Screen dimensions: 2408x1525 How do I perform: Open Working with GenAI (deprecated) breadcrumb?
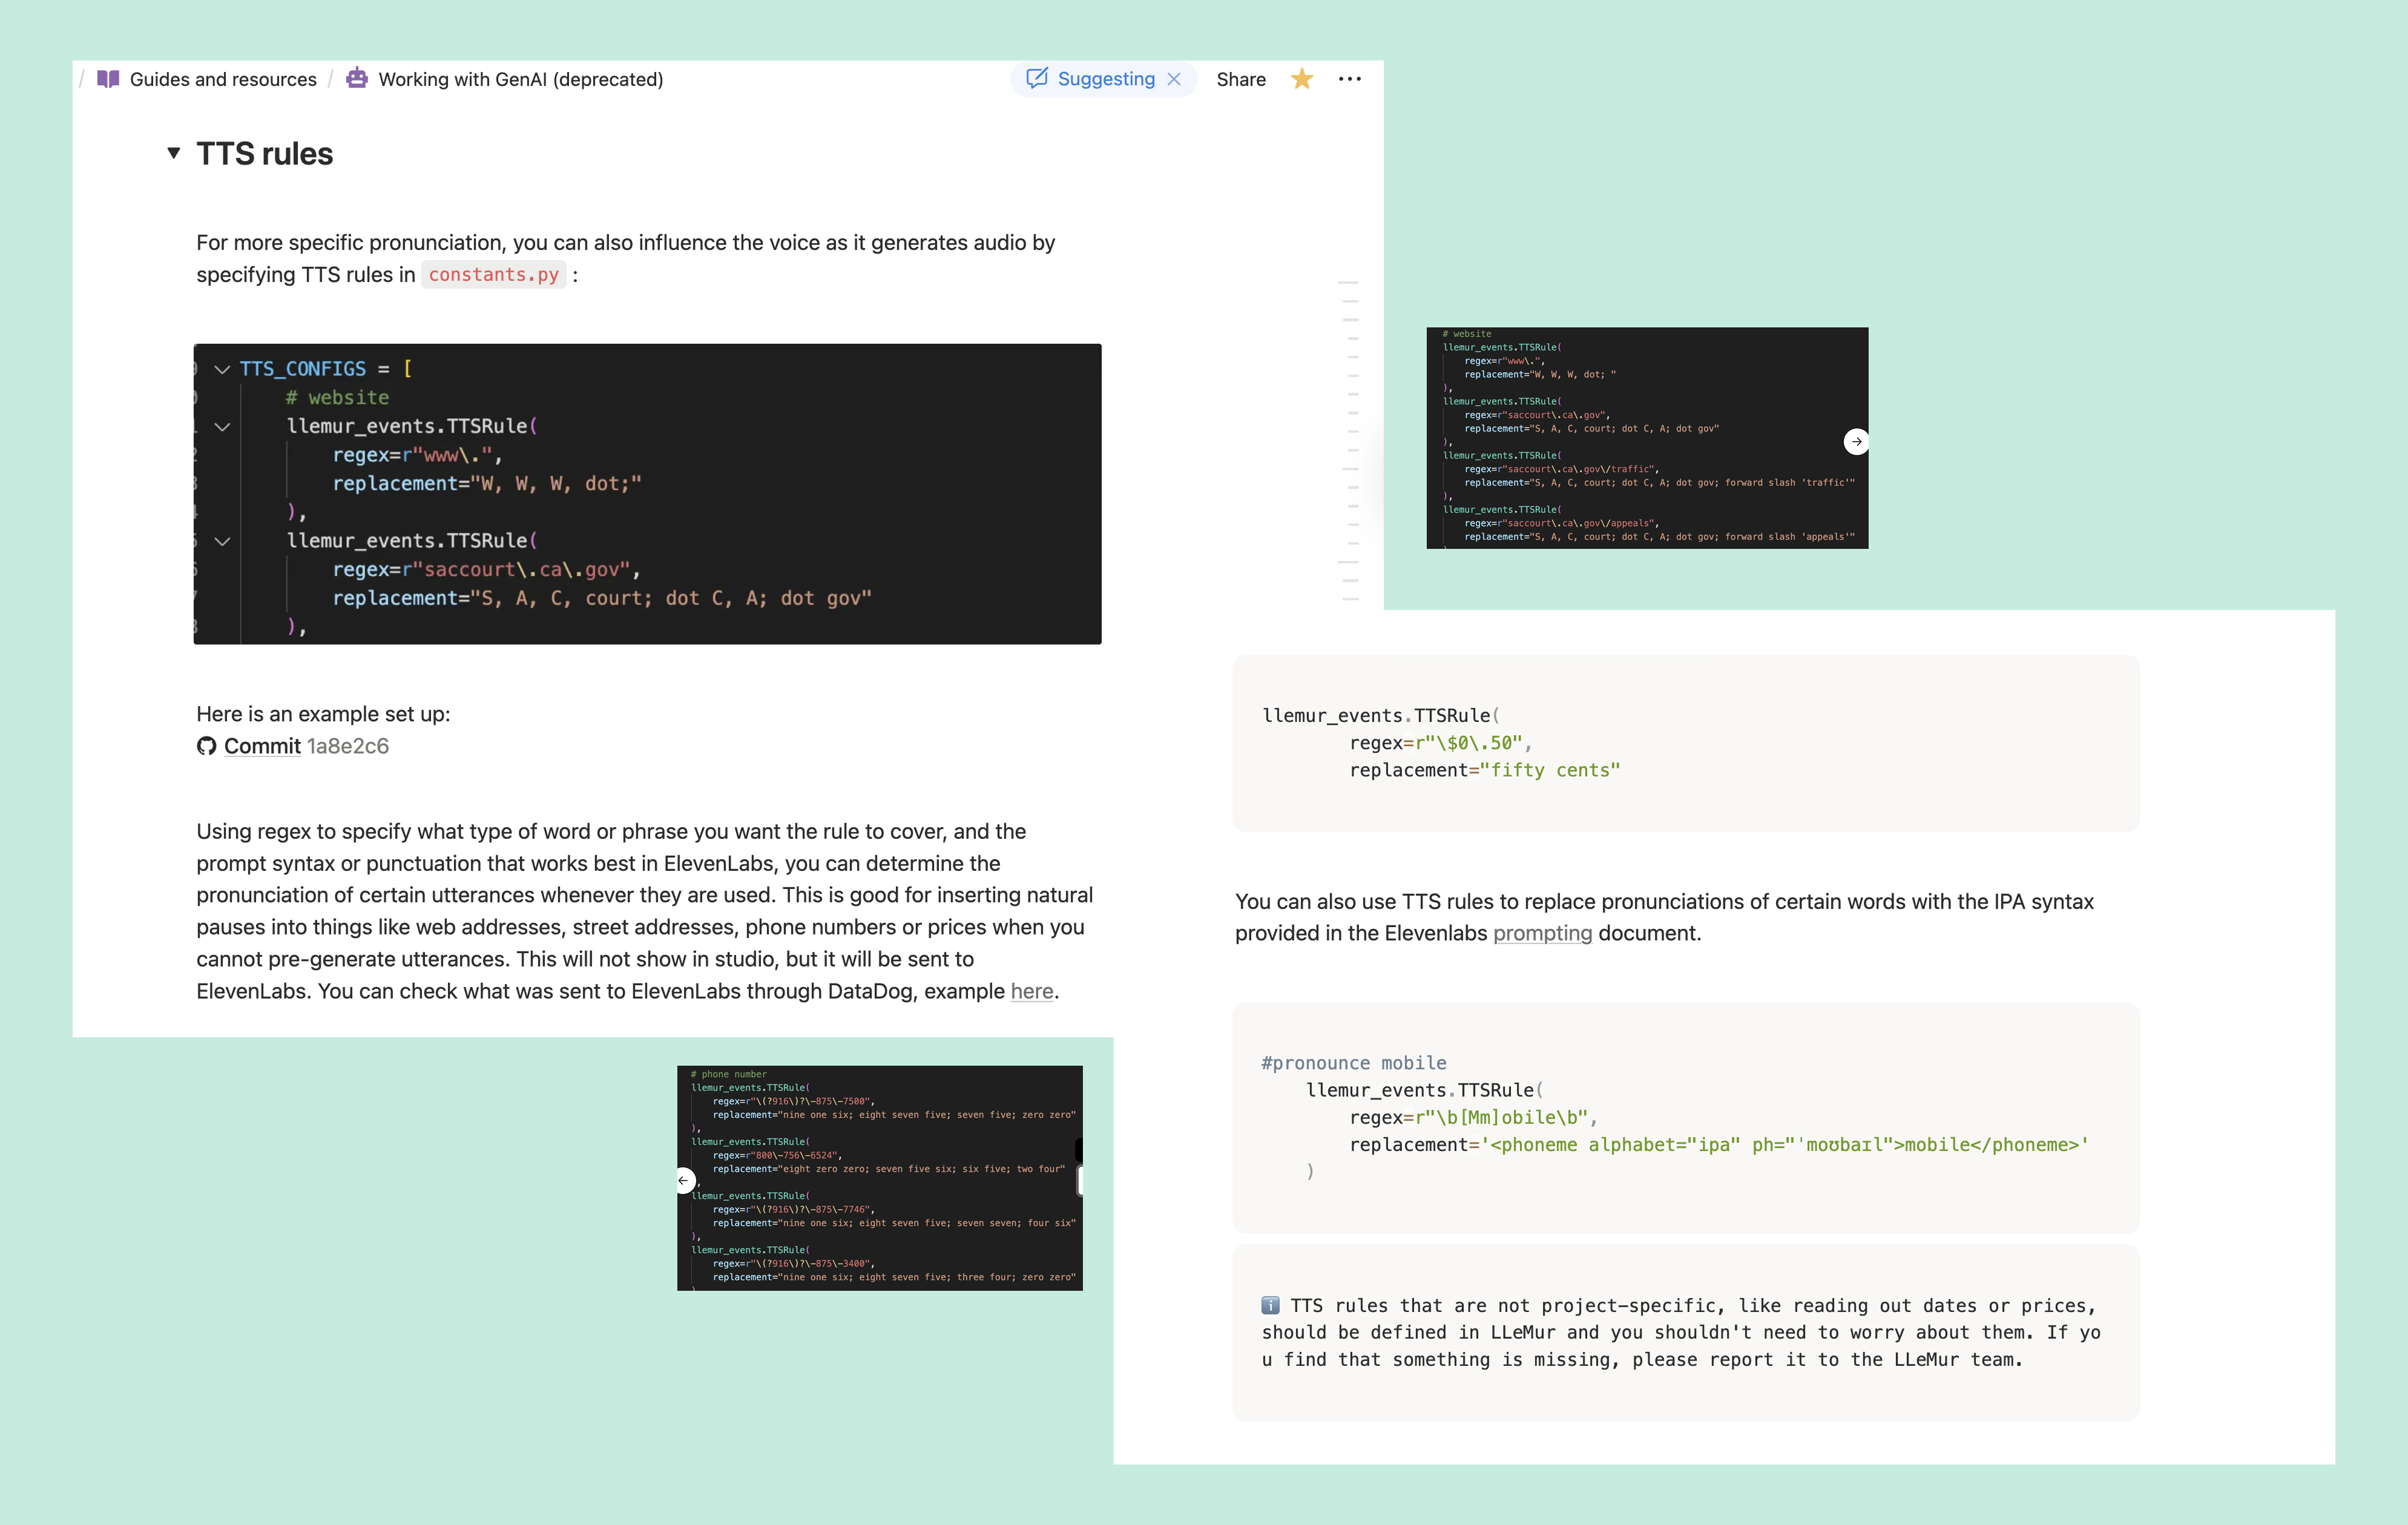pos(520,79)
